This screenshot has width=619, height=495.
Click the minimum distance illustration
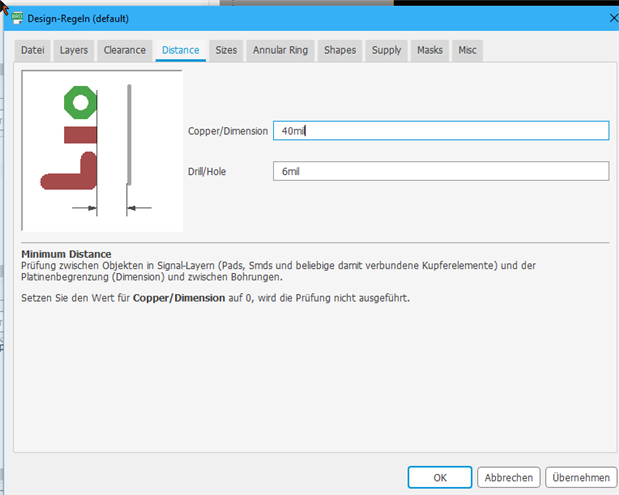point(102,151)
